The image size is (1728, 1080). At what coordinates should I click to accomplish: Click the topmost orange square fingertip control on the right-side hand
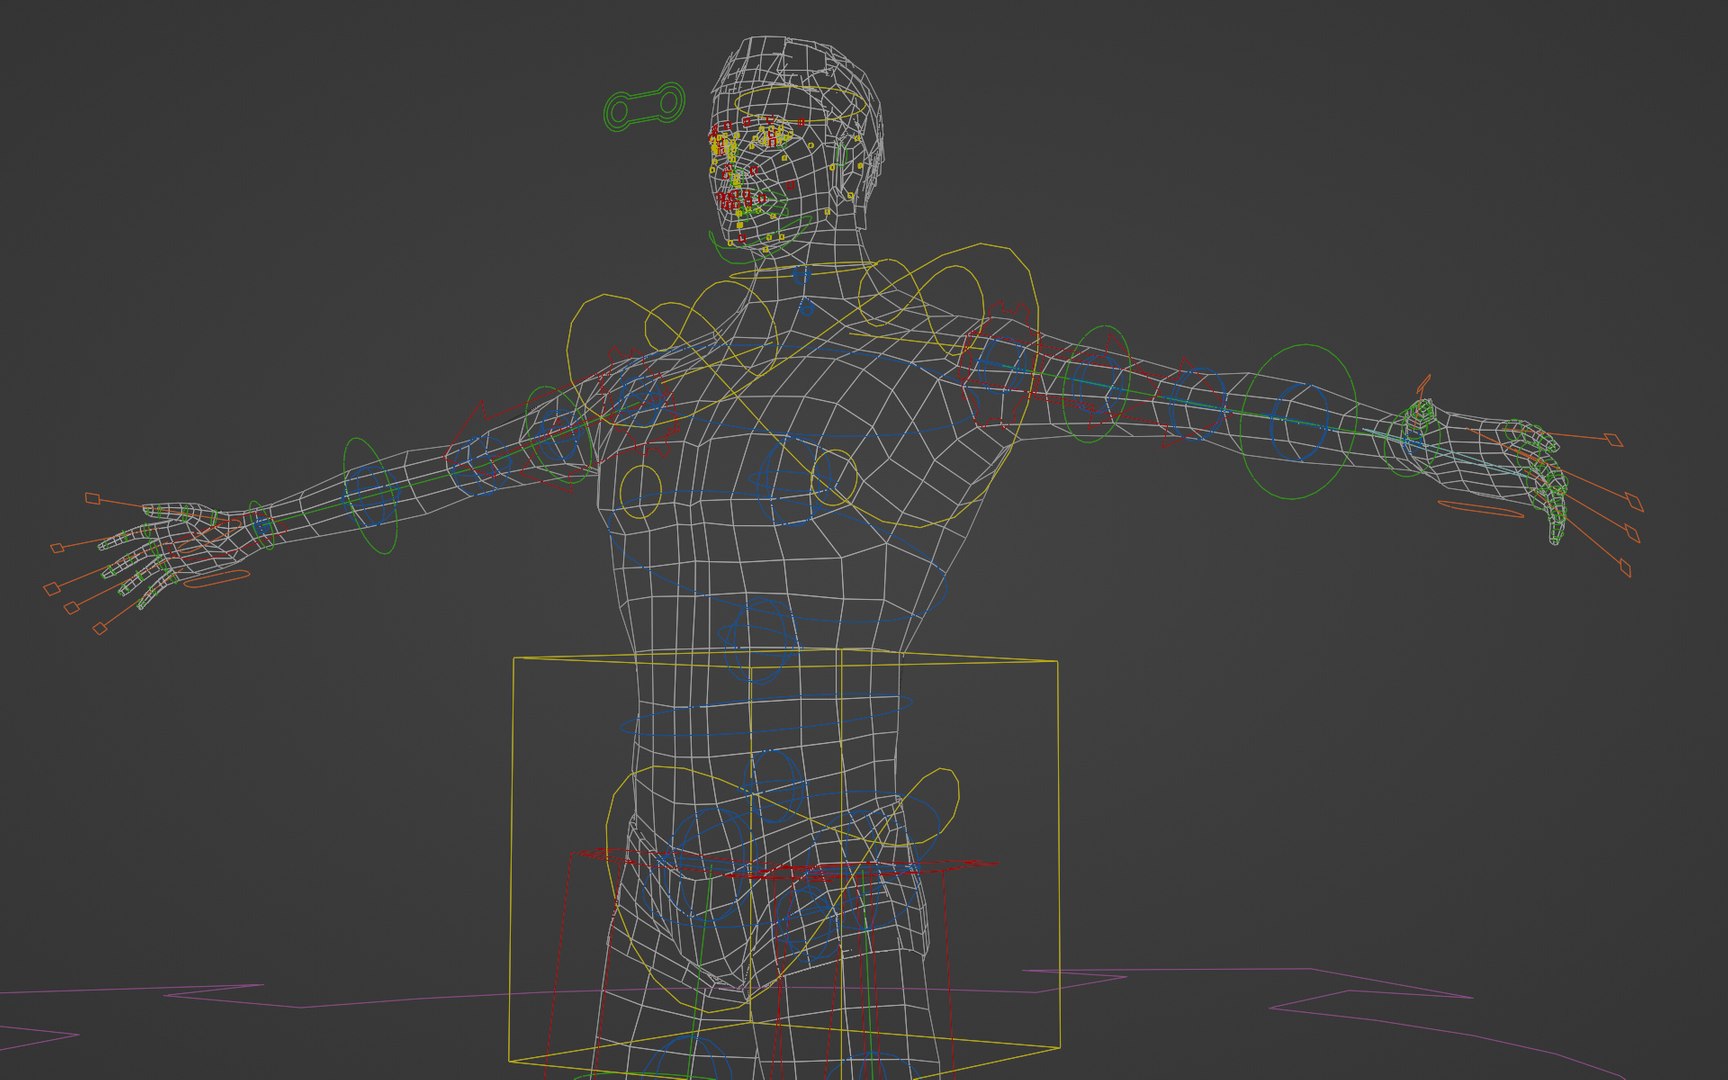tap(1612, 439)
